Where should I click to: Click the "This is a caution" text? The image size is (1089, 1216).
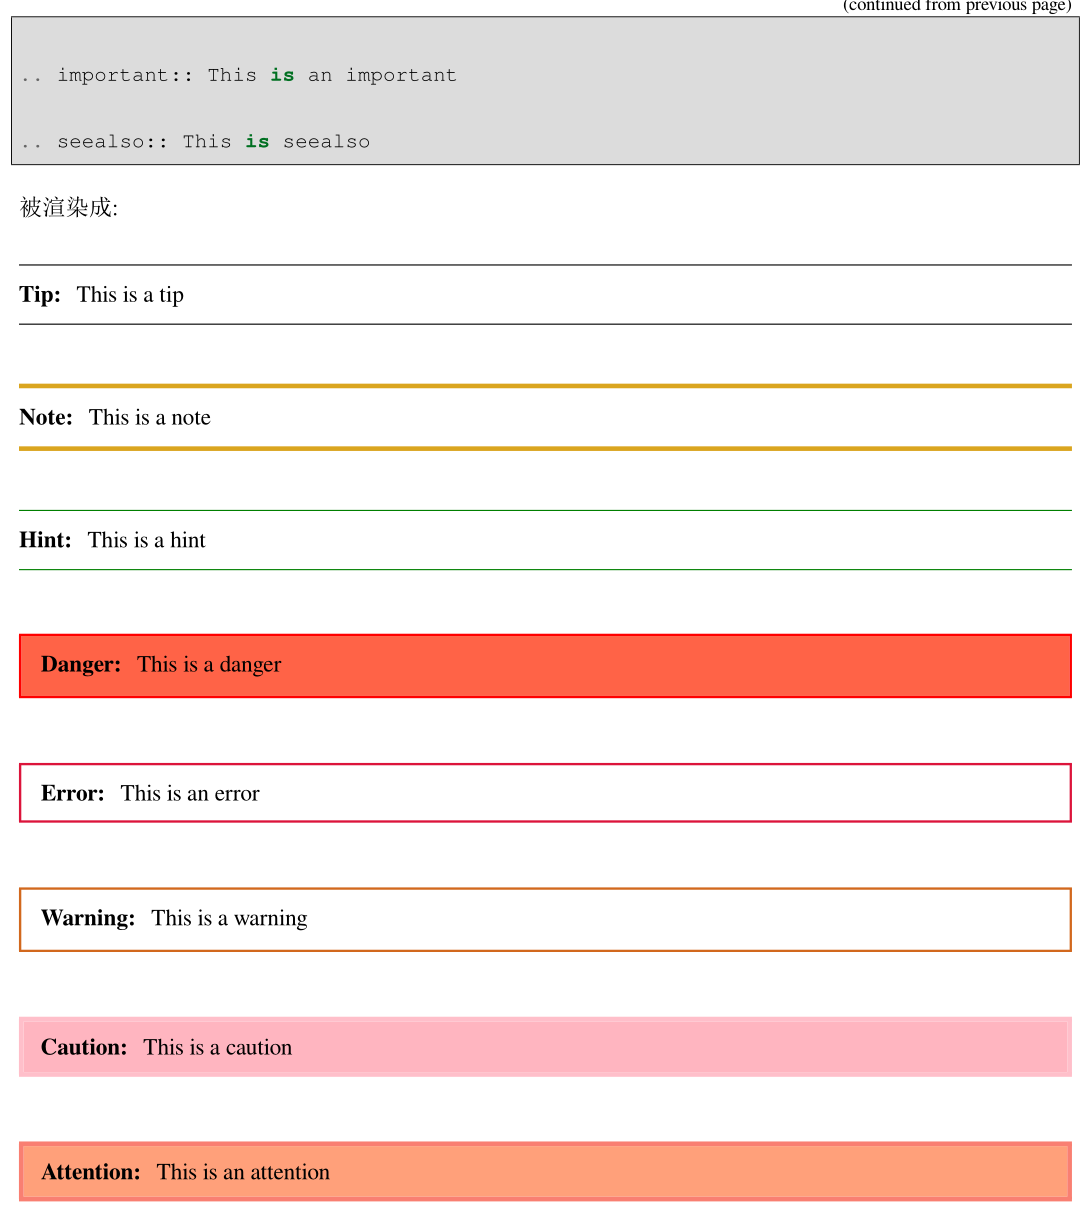[218, 1048]
